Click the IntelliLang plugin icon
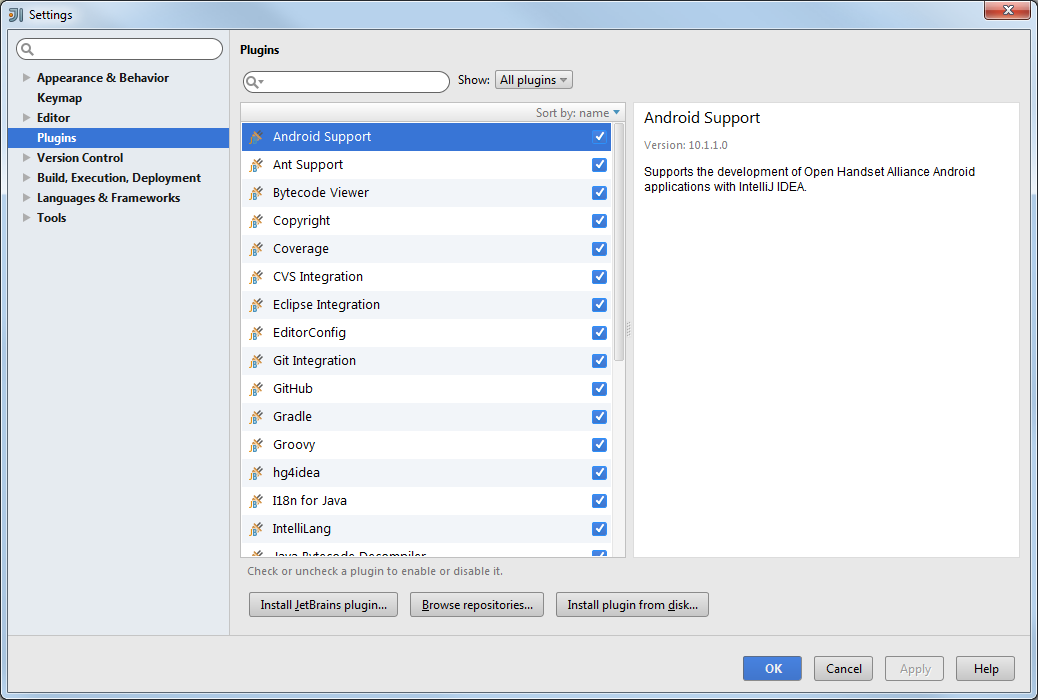The height and width of the screenshot is (700, 1038). tap(256, 529)
